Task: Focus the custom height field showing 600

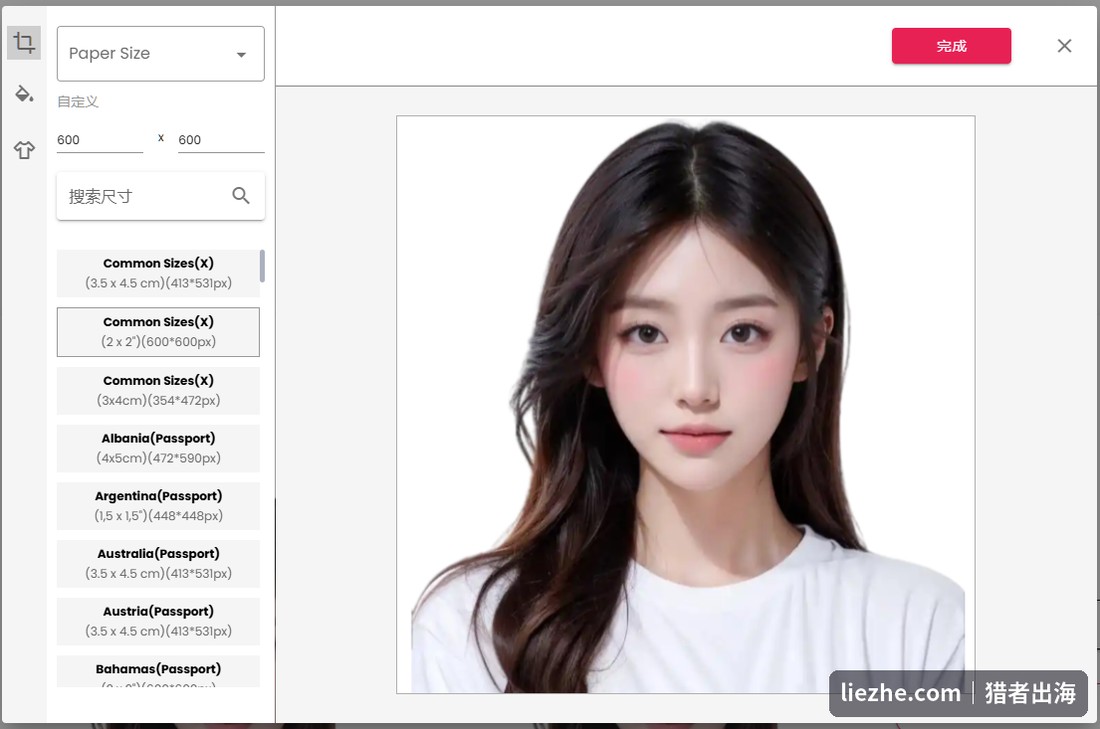Action: pos(221,140)
